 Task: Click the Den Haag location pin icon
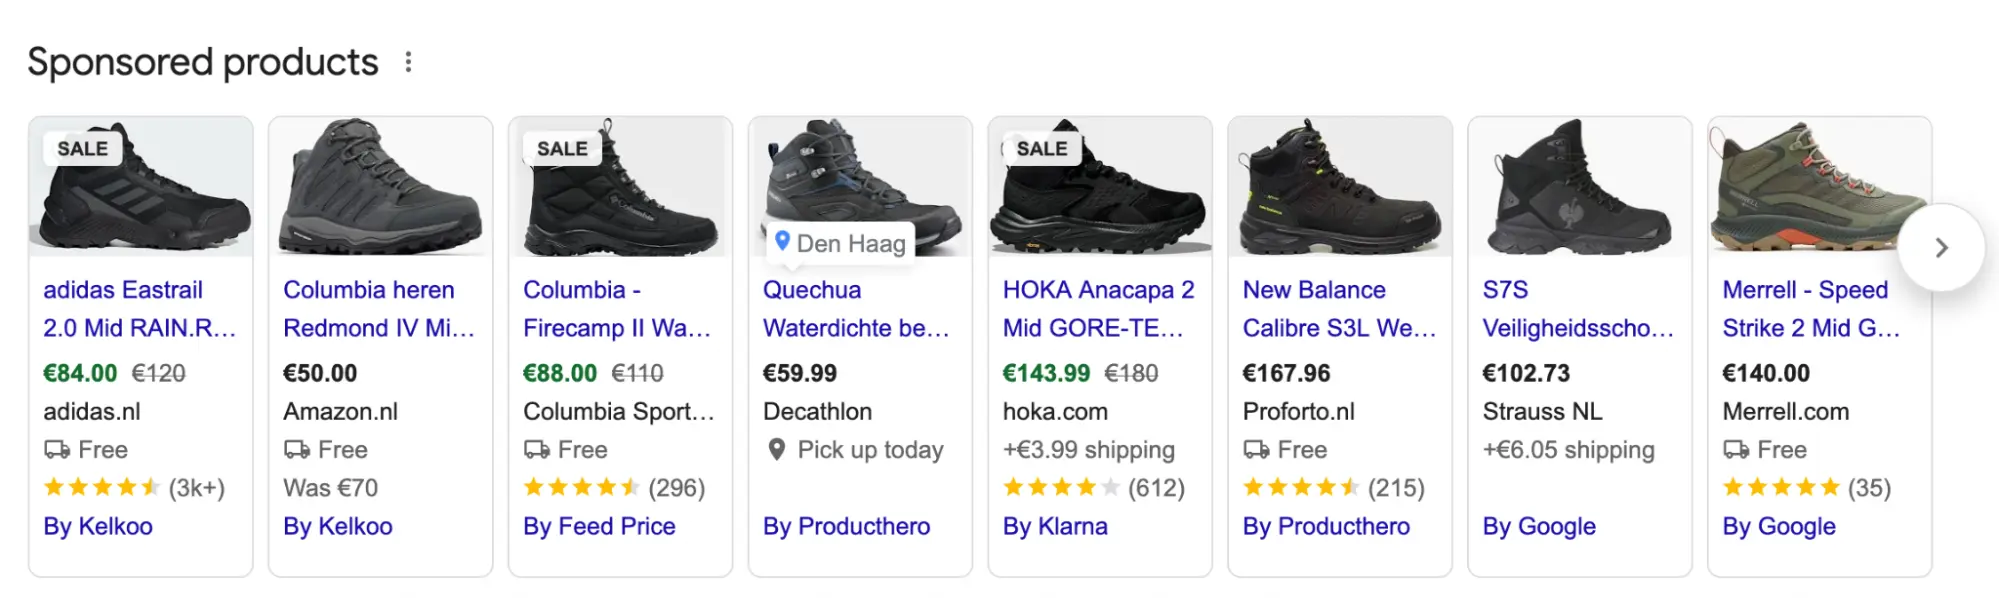[782, 242]
